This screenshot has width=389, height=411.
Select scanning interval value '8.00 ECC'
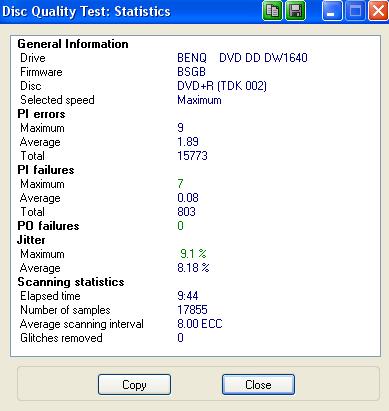coord(200,324)
